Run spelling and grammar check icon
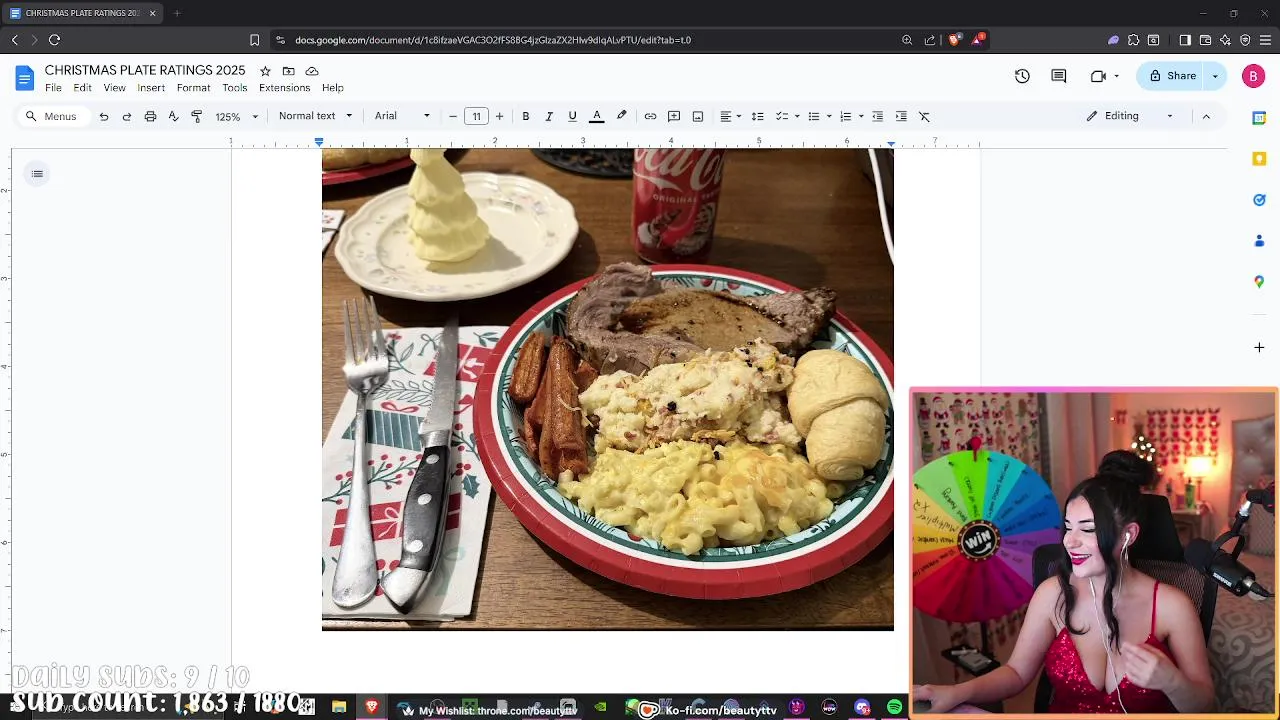Screen dimensions: 1280x720 (173, 116)
